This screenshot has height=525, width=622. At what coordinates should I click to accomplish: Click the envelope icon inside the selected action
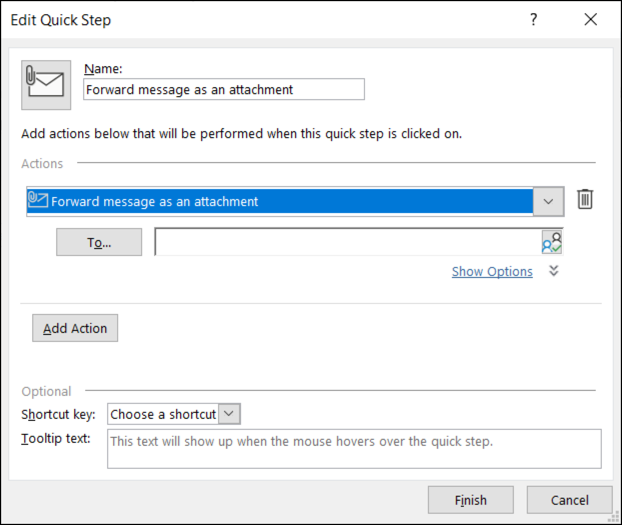(38, 200)
